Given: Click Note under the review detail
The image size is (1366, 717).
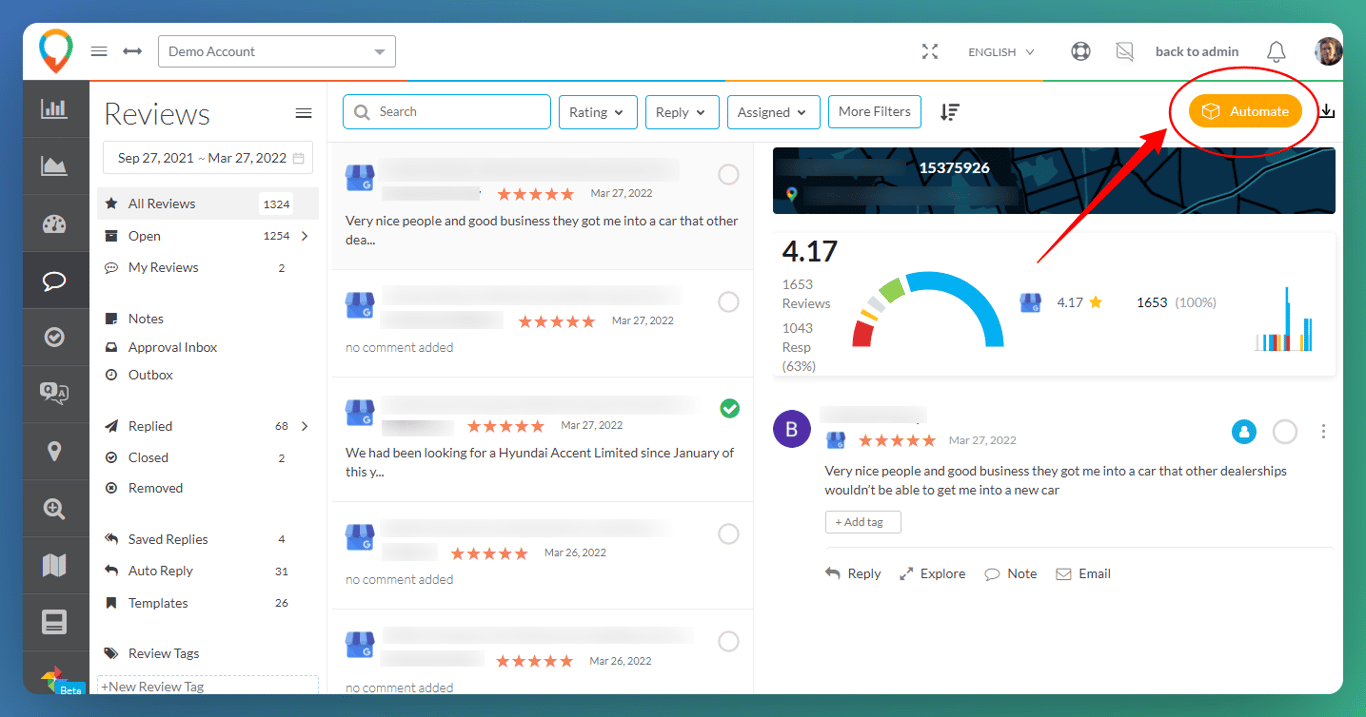Looking at the screenshot, I should [x=1011, y=574].
